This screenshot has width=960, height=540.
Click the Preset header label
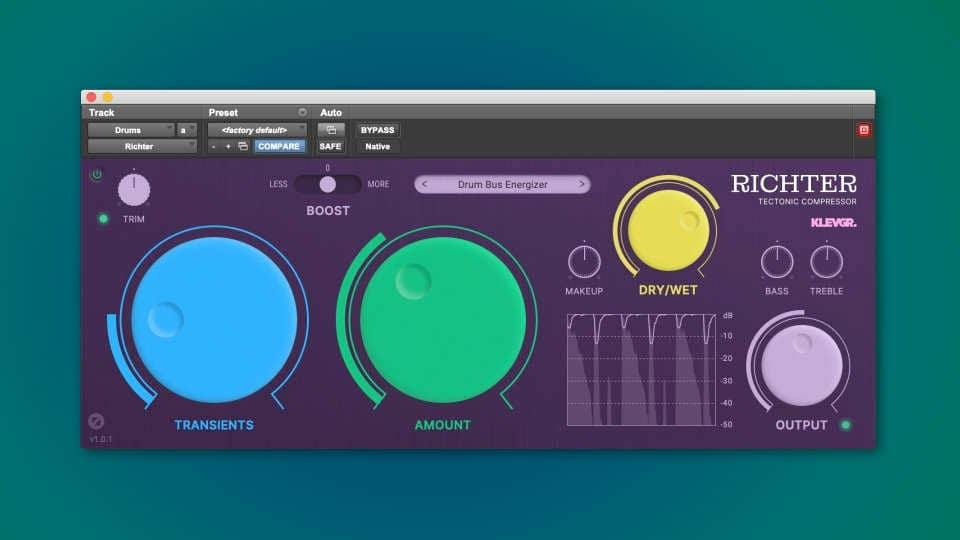[x=223, y=113]
